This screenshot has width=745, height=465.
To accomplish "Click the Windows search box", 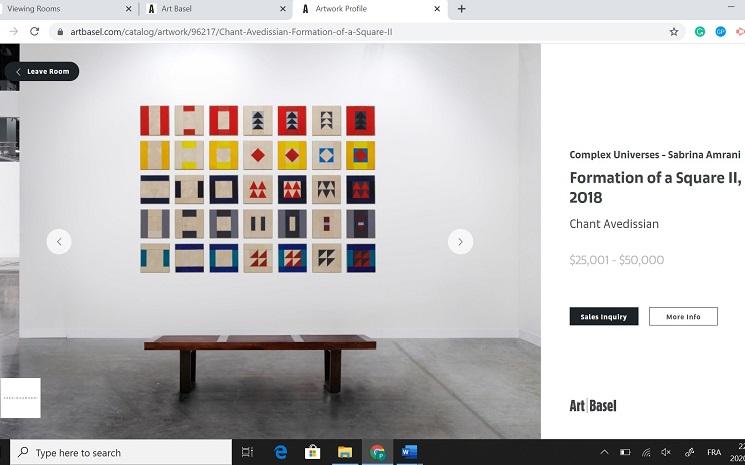I will (121, 452).
